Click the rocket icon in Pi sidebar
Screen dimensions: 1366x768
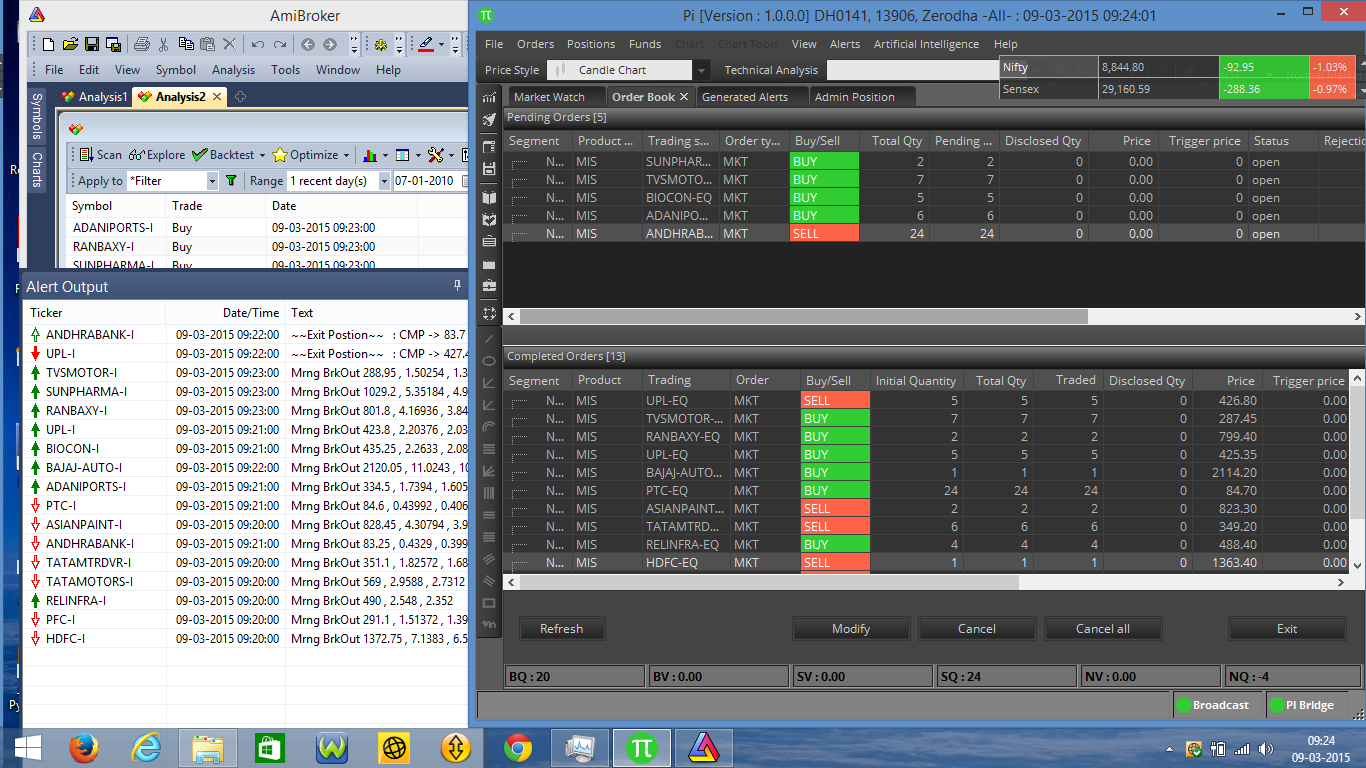coord(489,120)
